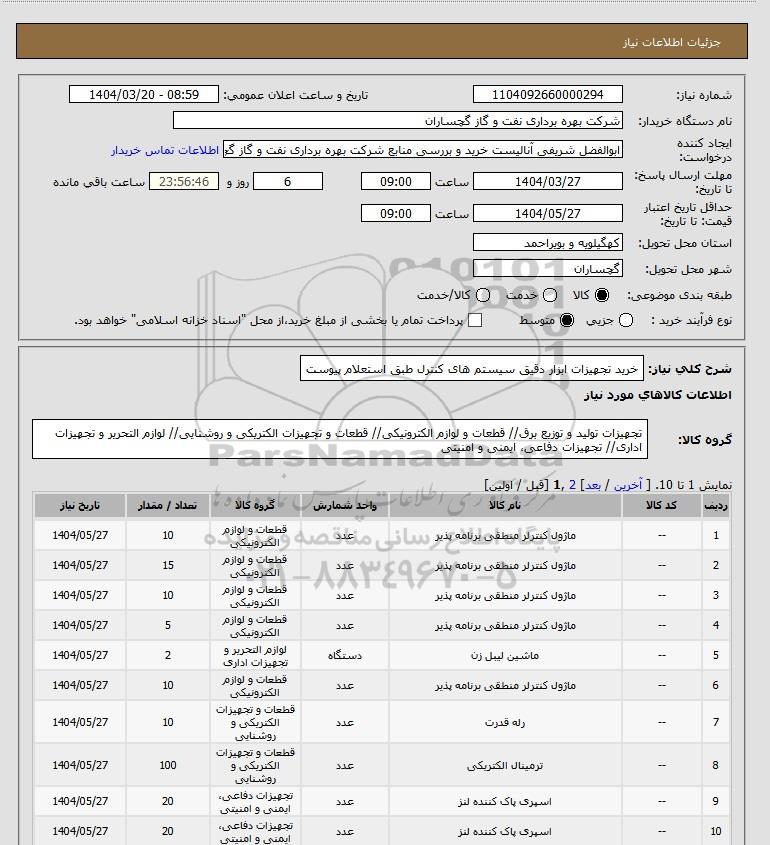Screen dimensions: 770x845
Task: Select اسپری پاک کننده لنز in row 9
Action: pos(505,801)
